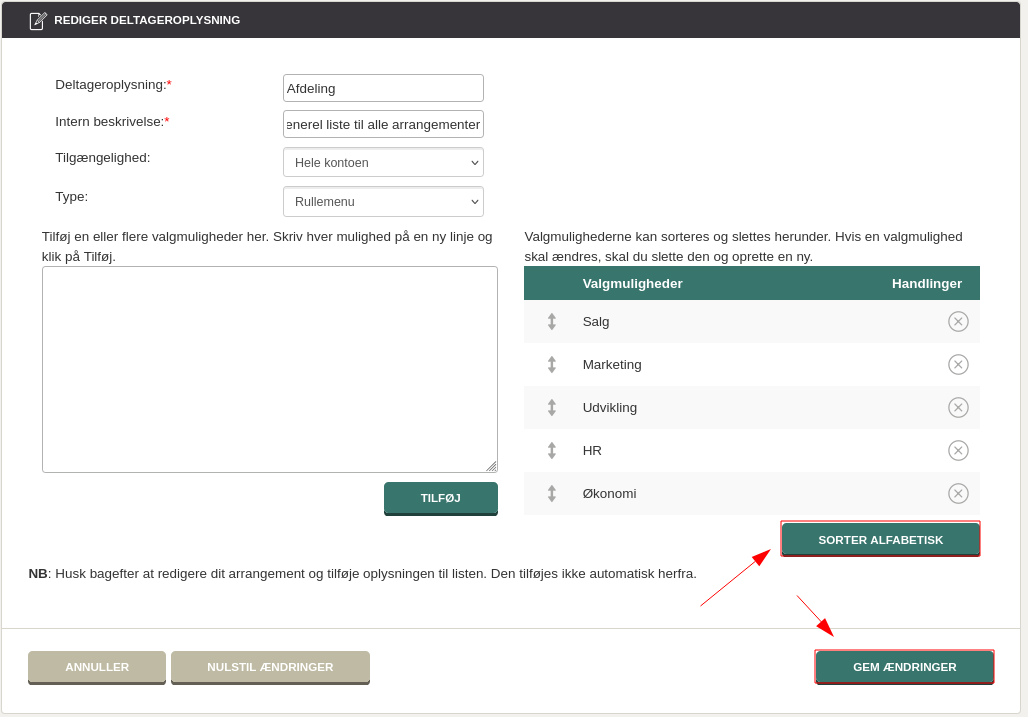The image size is (1028, 717).
Task: Delete the Udvikling option
Action: 958,408
